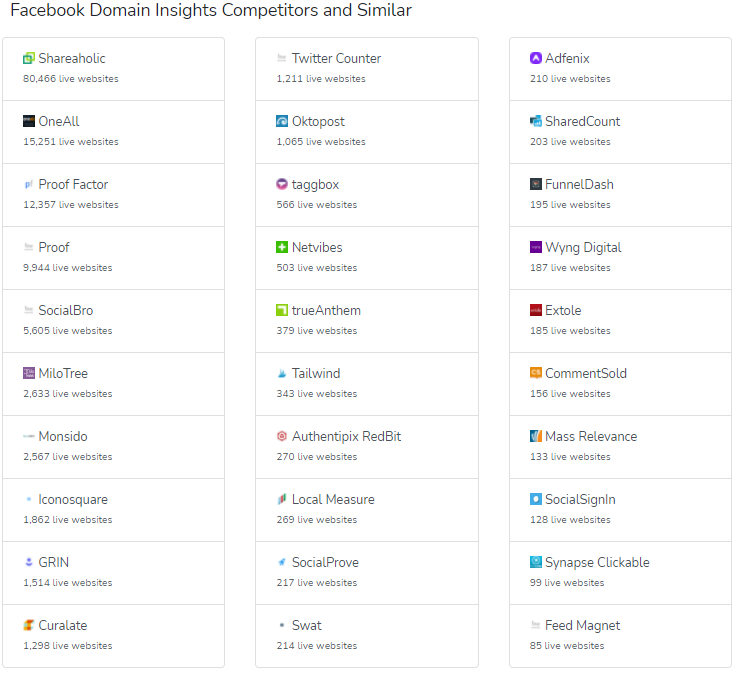Open the Synapse Clickable link
Viewport: 740px width, 680px height.
point(597,562)
